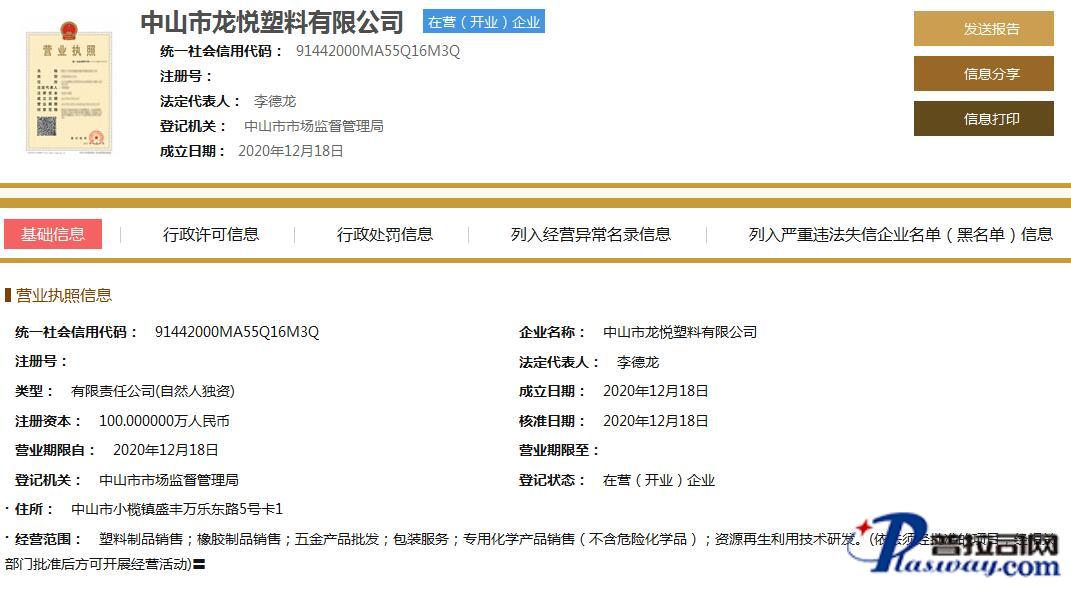
Task: Select the 基础信息 tab
Action: (x=53, y=234)
